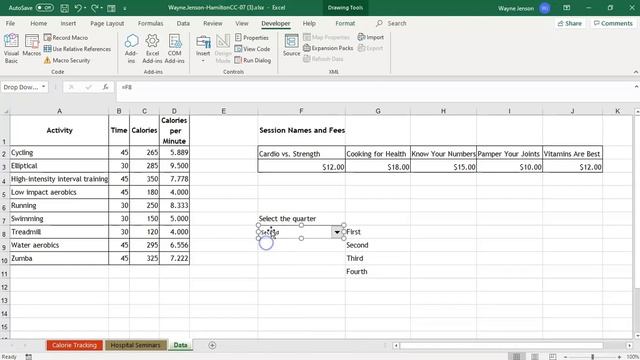Open the Macros dialog
The width and height of the screenshot is (640, 360).
point(31,45)
